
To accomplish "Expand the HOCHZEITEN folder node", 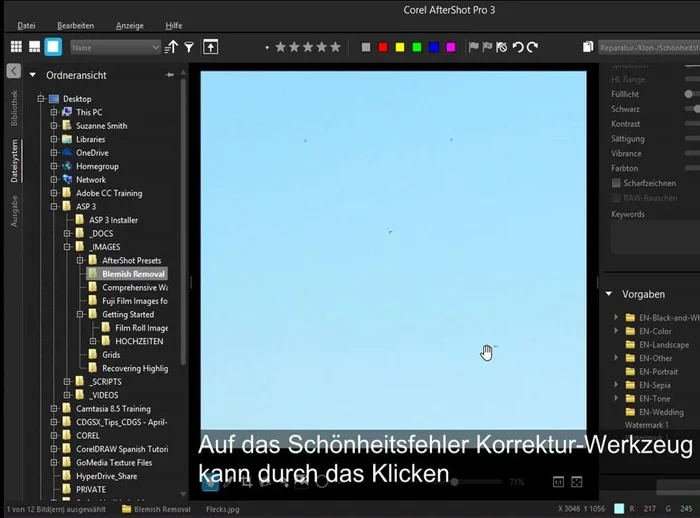I will [93, 341].
